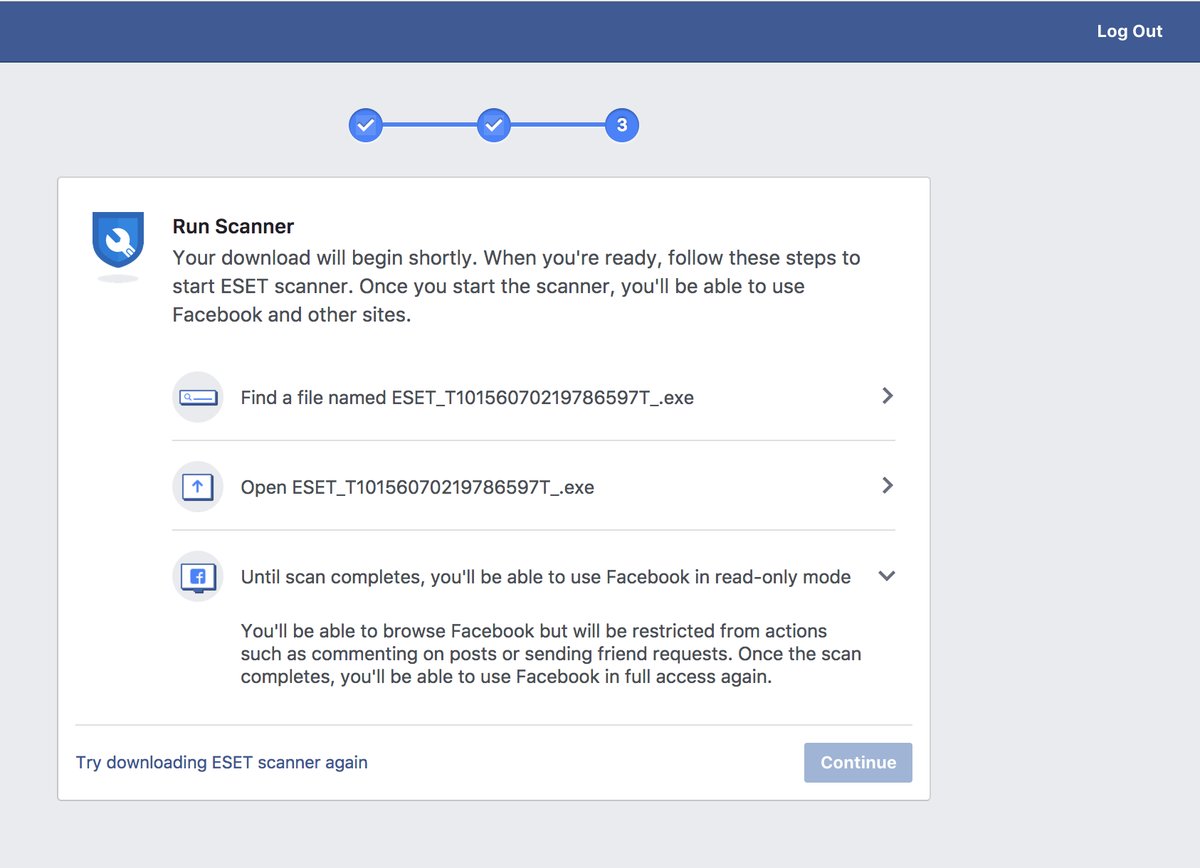Click the Run Scanner heading
The height and width of the screenshot is (868, 1200).
233,227
